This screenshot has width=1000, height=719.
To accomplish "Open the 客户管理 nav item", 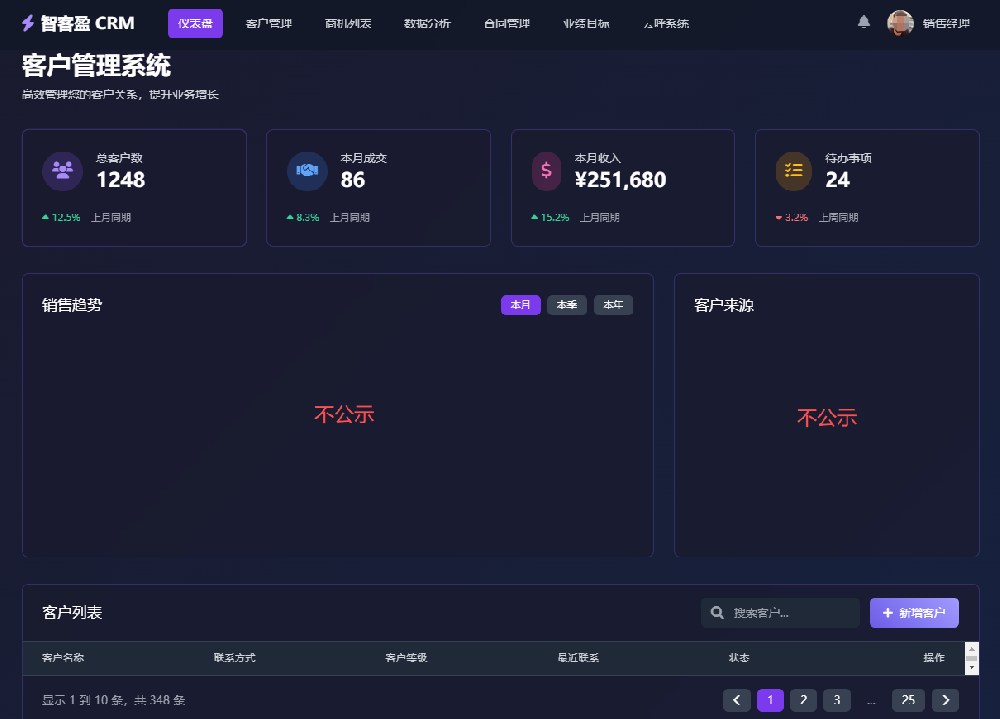I will (x=269, y=23).
